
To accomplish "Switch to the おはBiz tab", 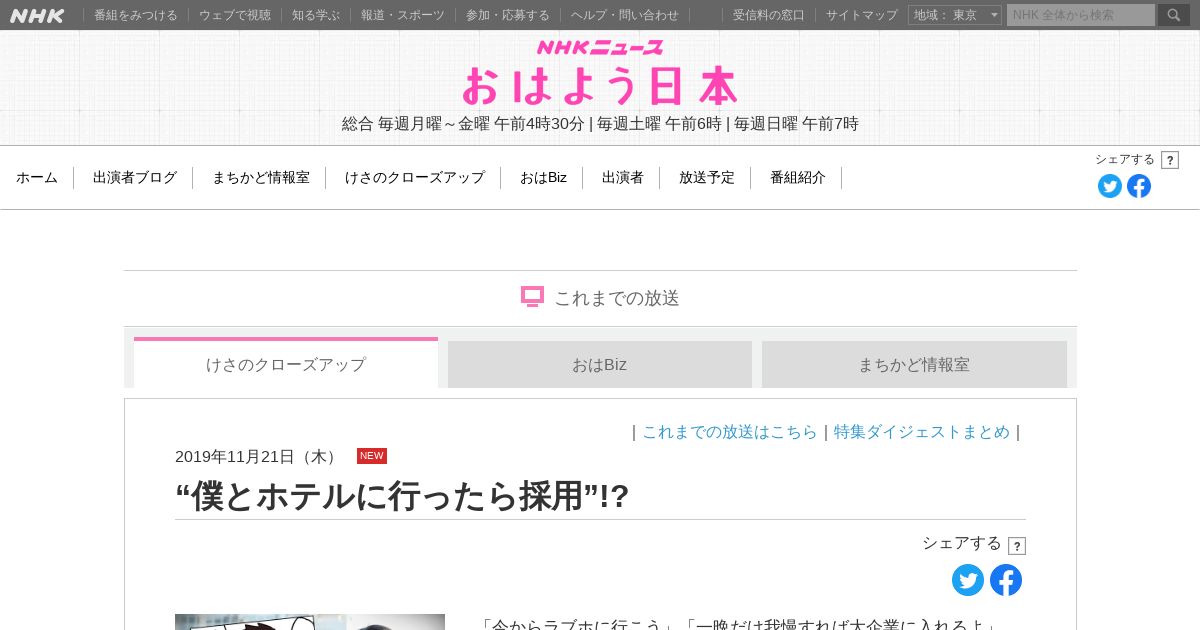I will [600, 364].
